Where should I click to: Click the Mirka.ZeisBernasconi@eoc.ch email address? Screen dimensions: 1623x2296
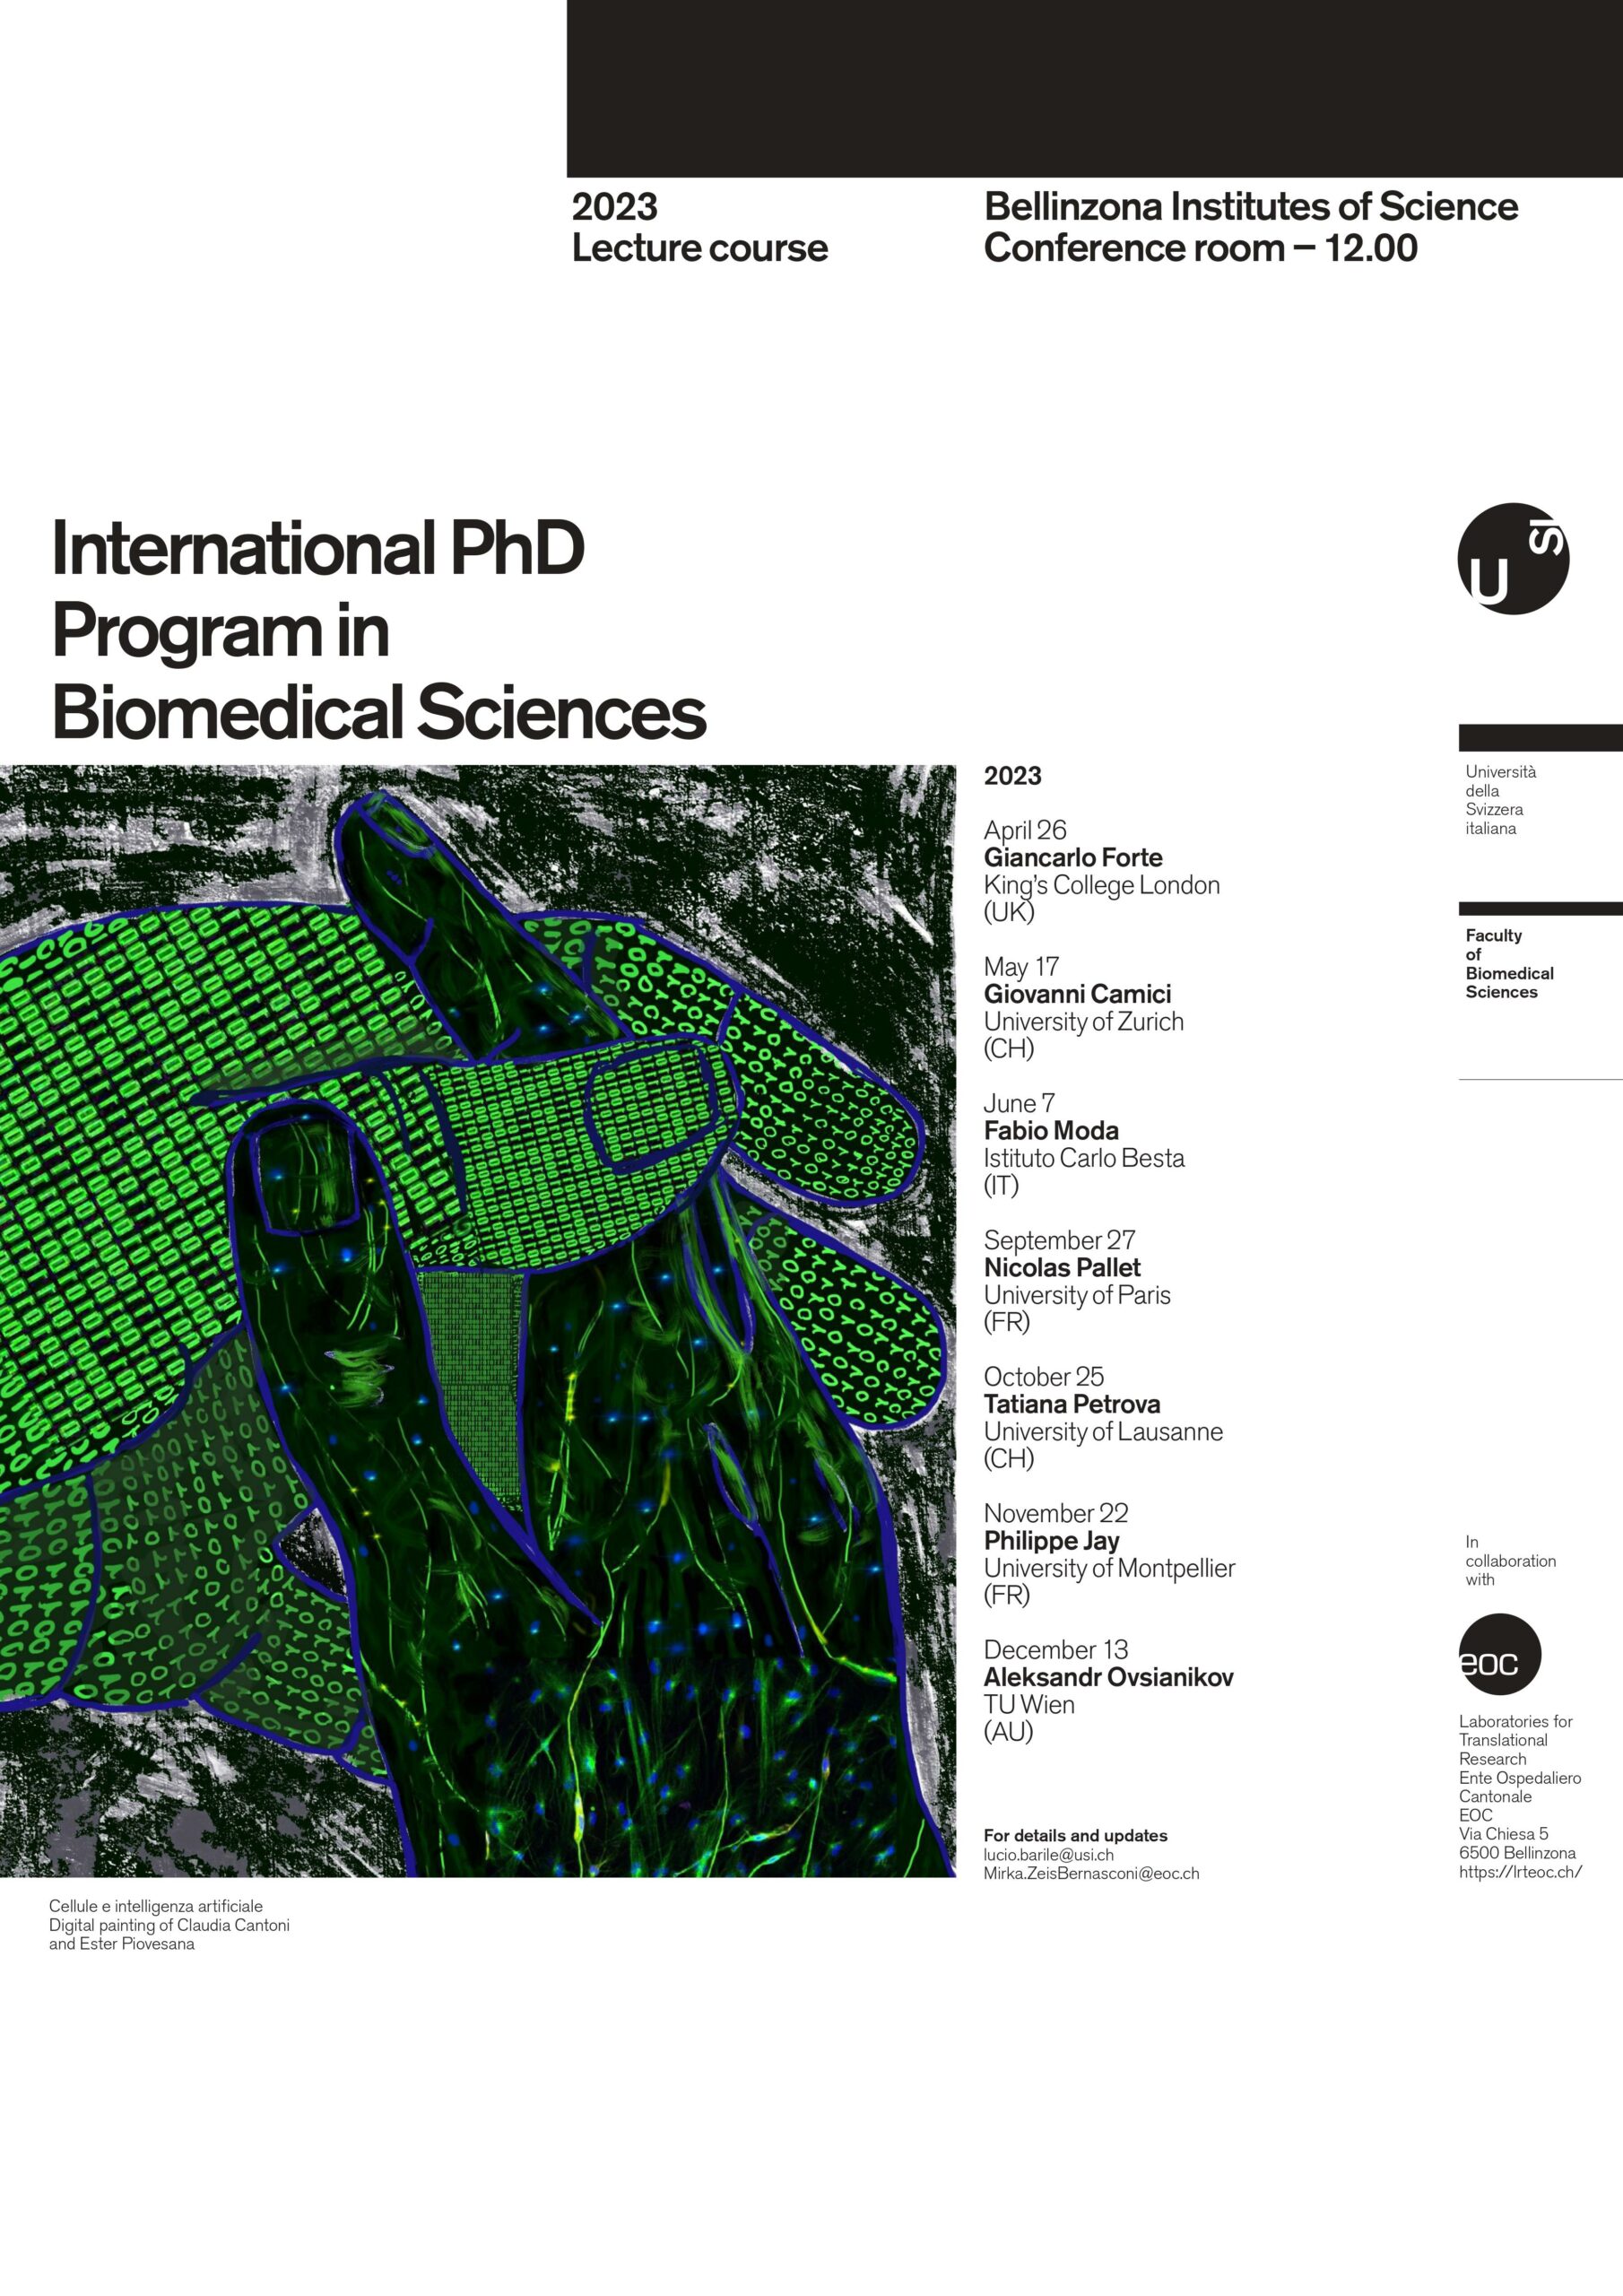click(x=1091, y=1874)
